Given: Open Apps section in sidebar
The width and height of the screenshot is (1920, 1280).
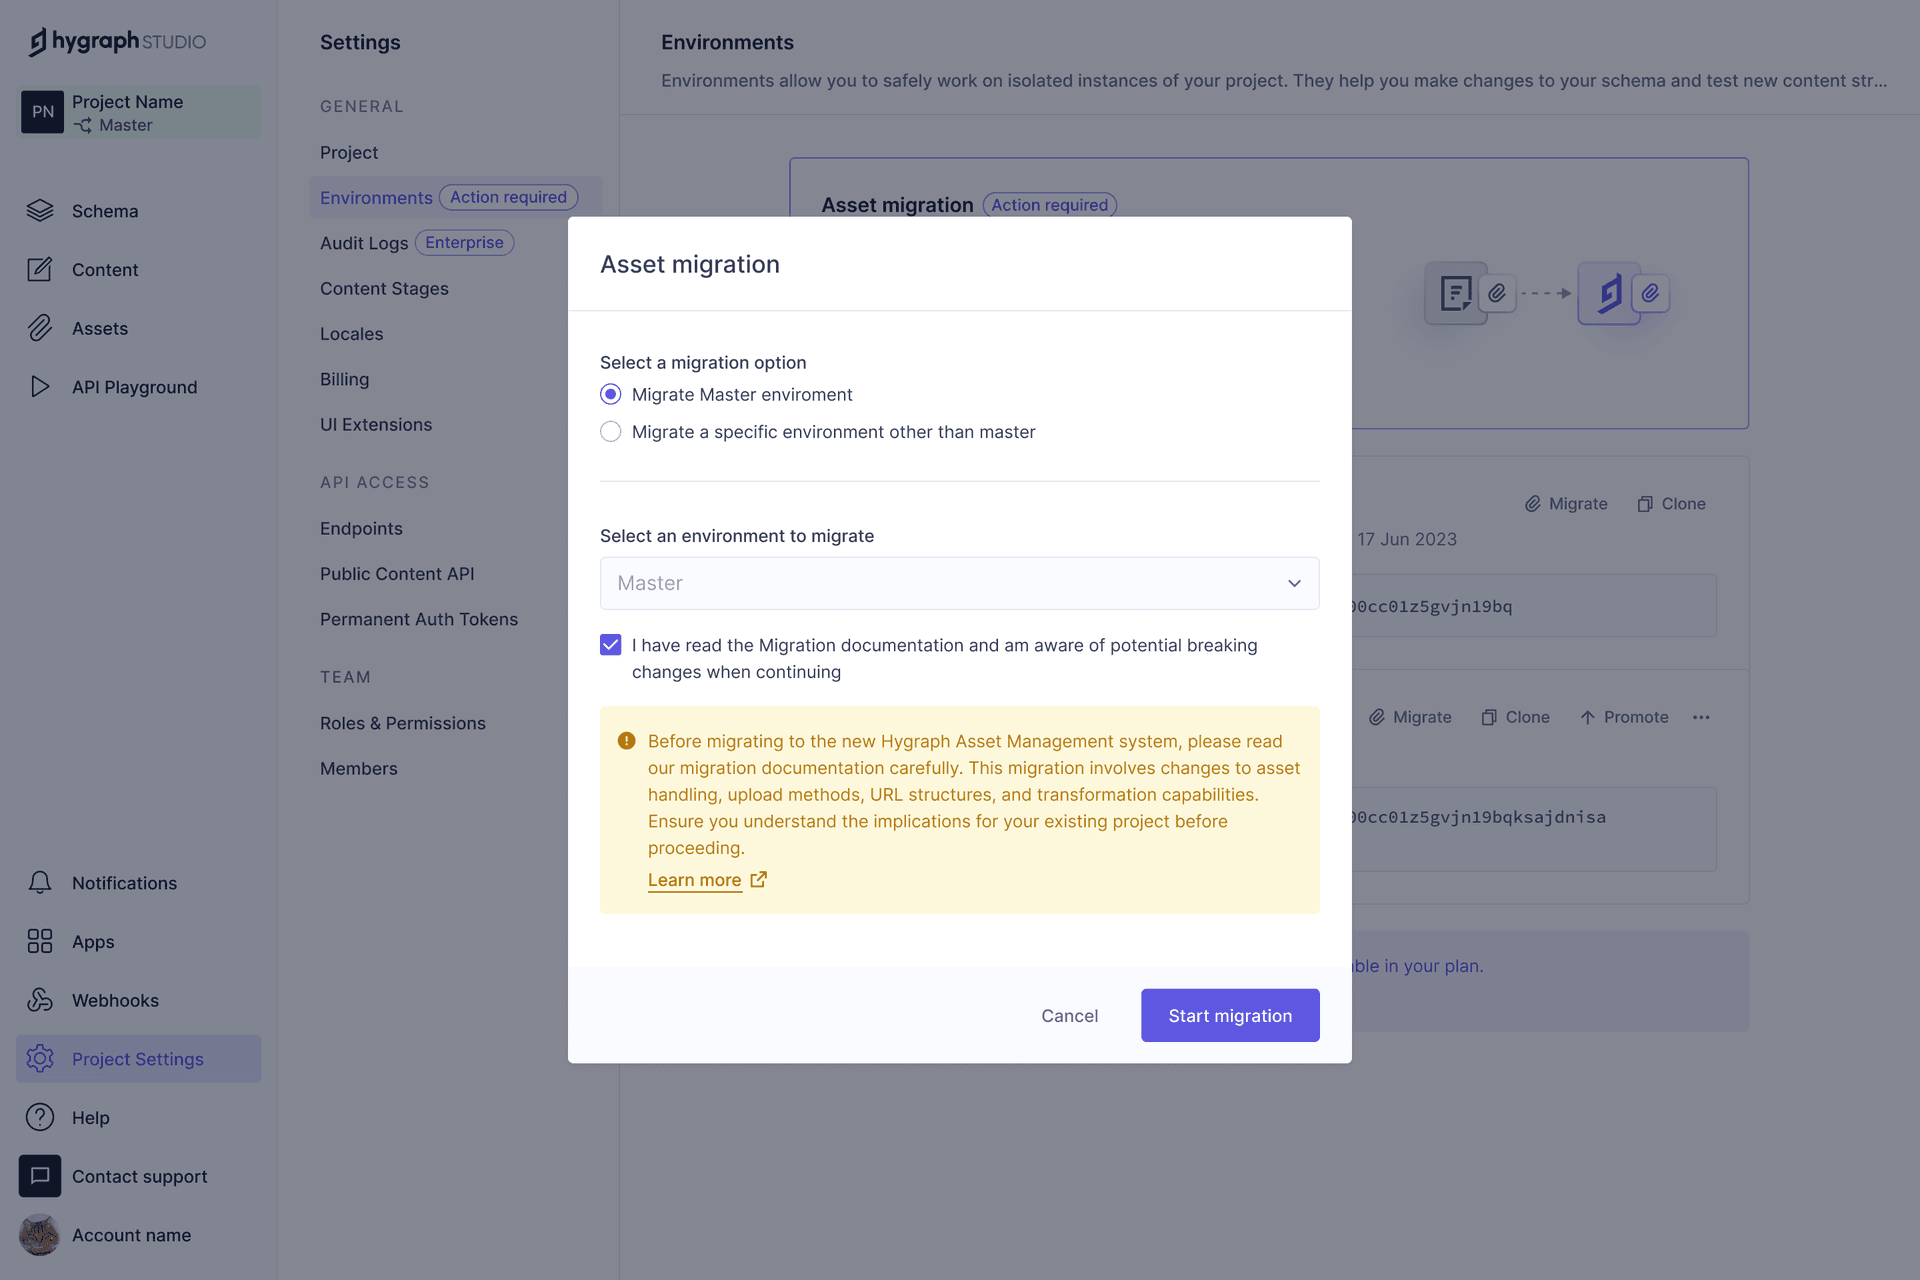Looking at the screenshot, I should pos(91,941).
